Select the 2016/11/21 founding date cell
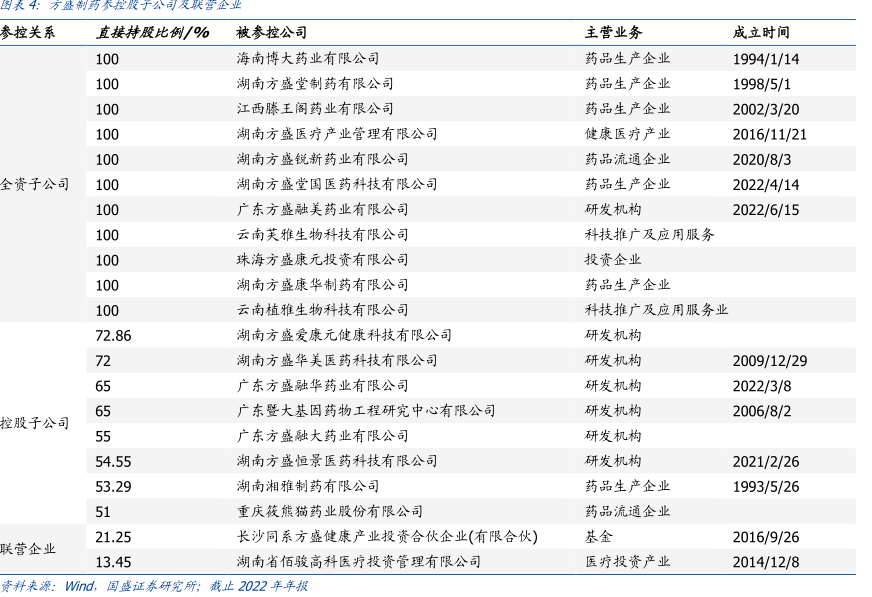This screenshot has width=872, height=597. point(769,134)
